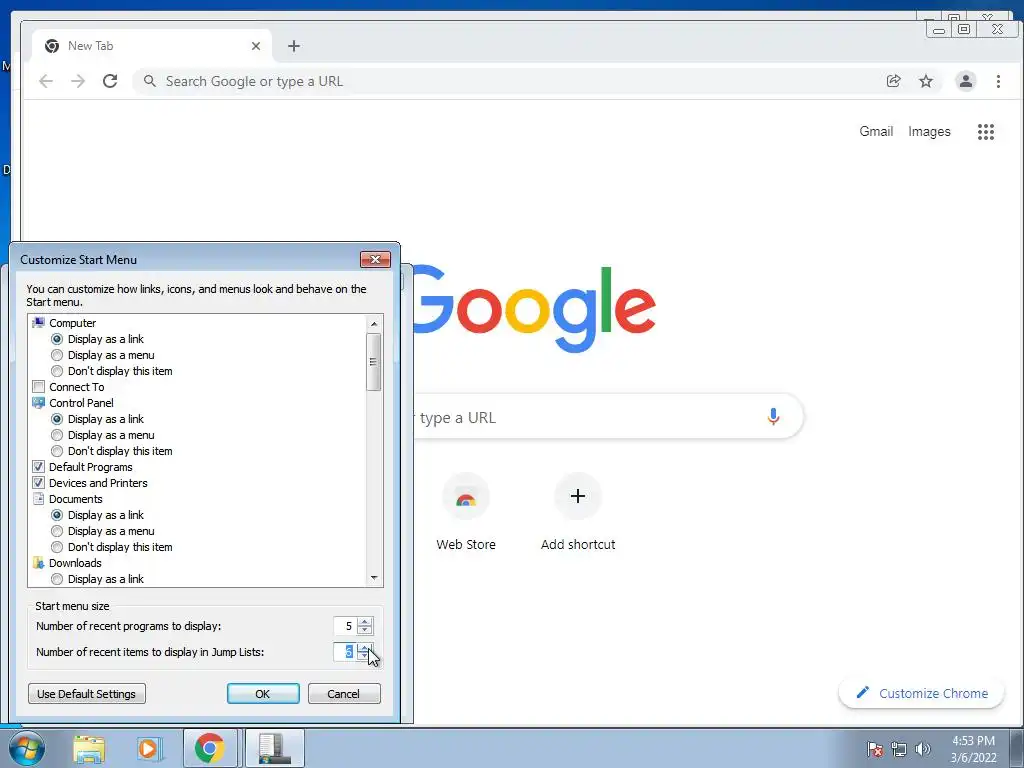This screenshot has height=768, width=1024.
Task: Decrease Jump Lists recent items count
Action: [365, 656]
